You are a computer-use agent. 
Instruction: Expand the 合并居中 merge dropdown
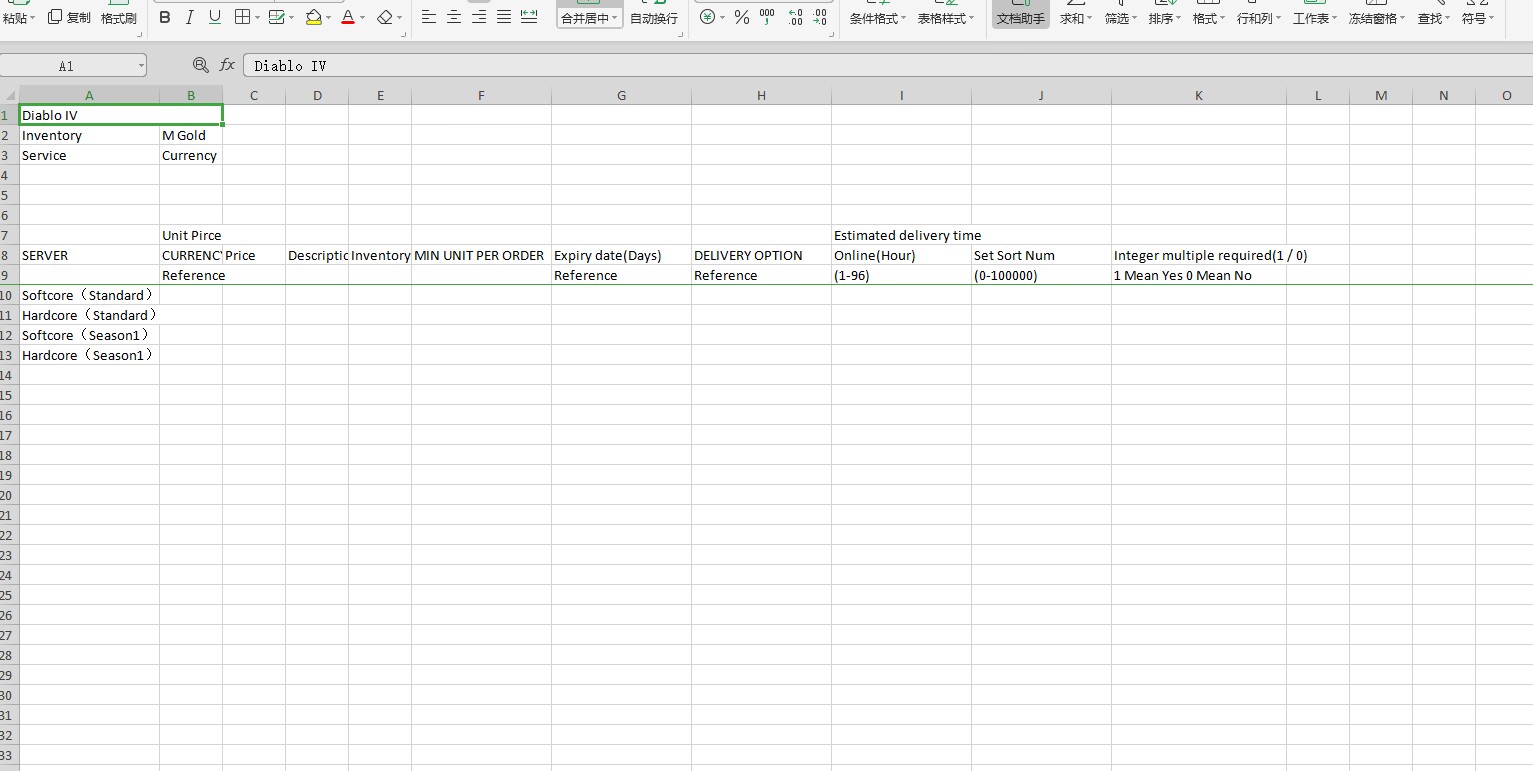pos(614,18)
